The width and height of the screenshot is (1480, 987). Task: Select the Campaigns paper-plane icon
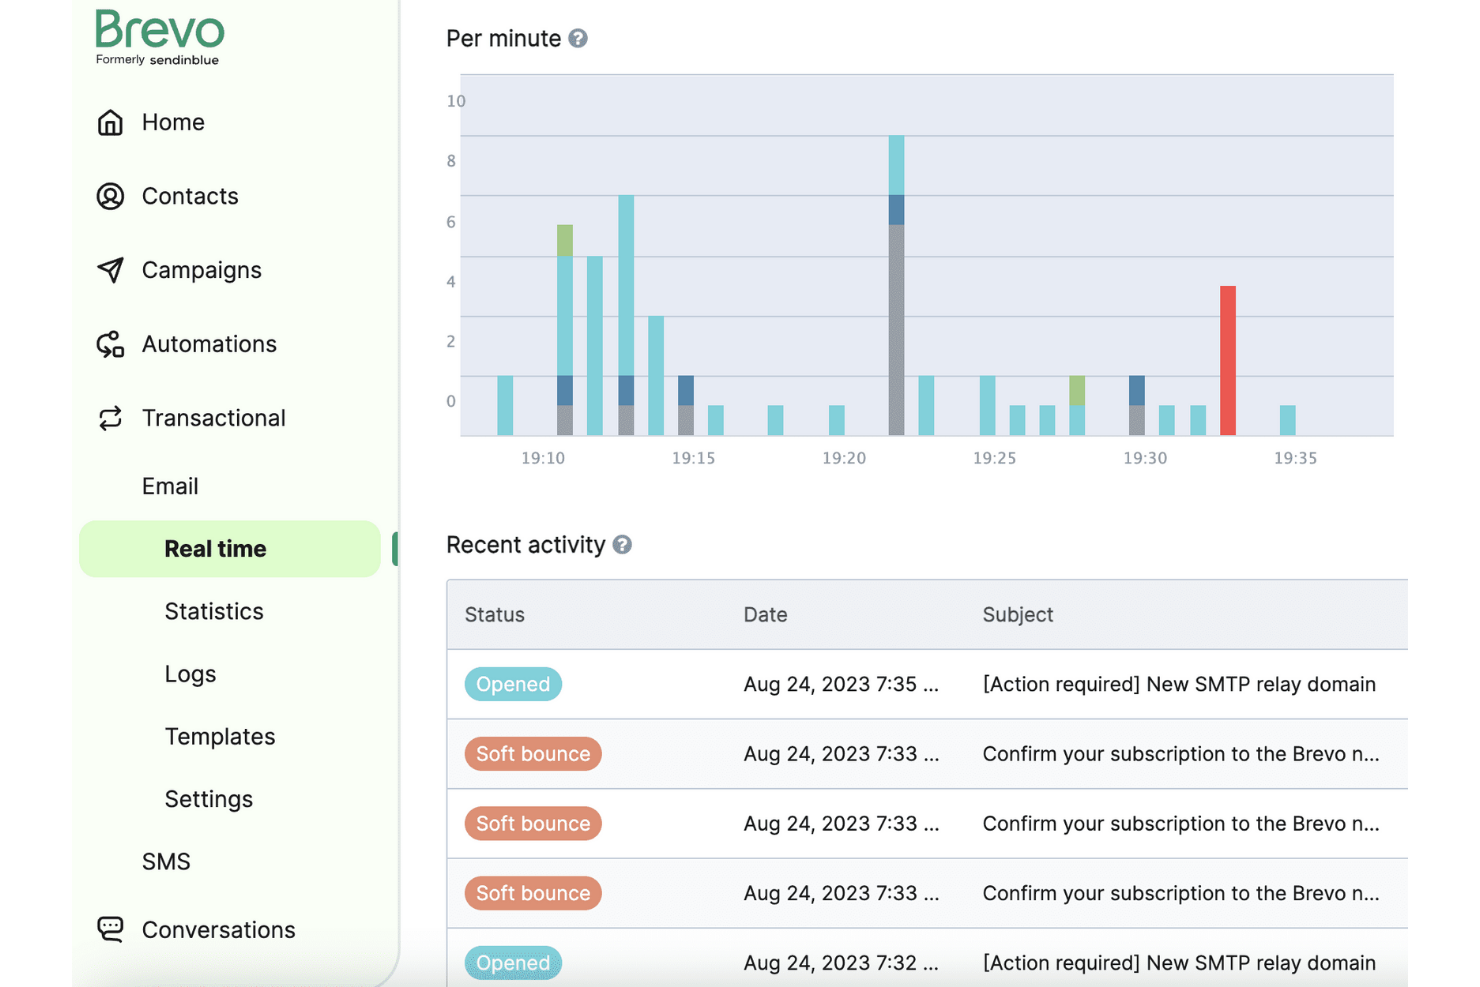[111, 269]
